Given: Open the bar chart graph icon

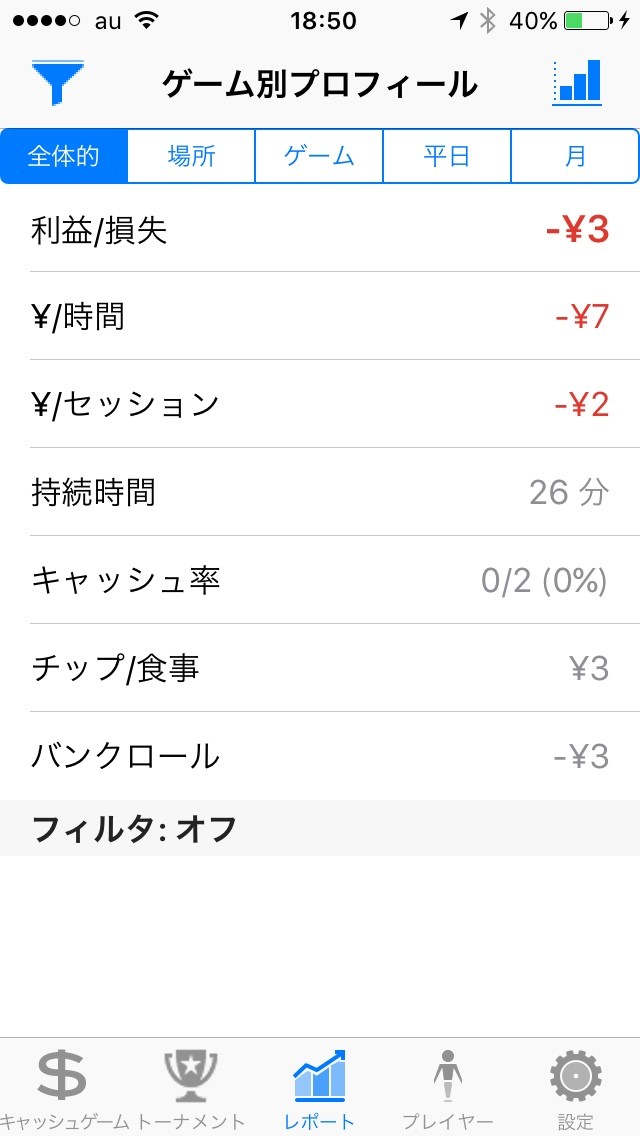Looking at the screenshot, I should 577,82.
